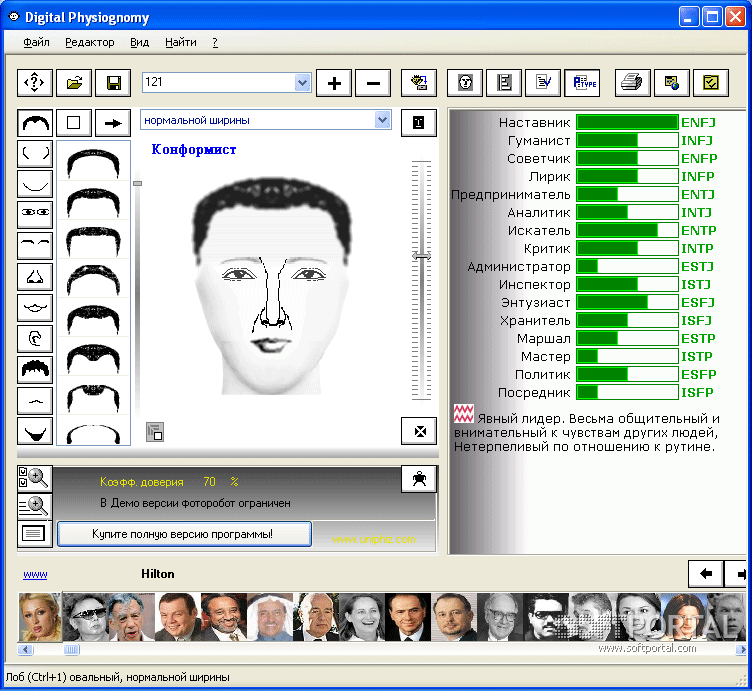Choose the ear feature button

coord(35,339)
